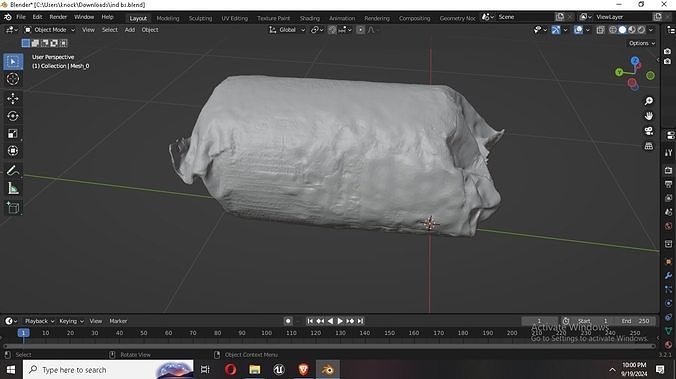Toggle proportional editing
The height and width of the screenshot is (379, 676).
pyautogui.click(x=360, y=30)
